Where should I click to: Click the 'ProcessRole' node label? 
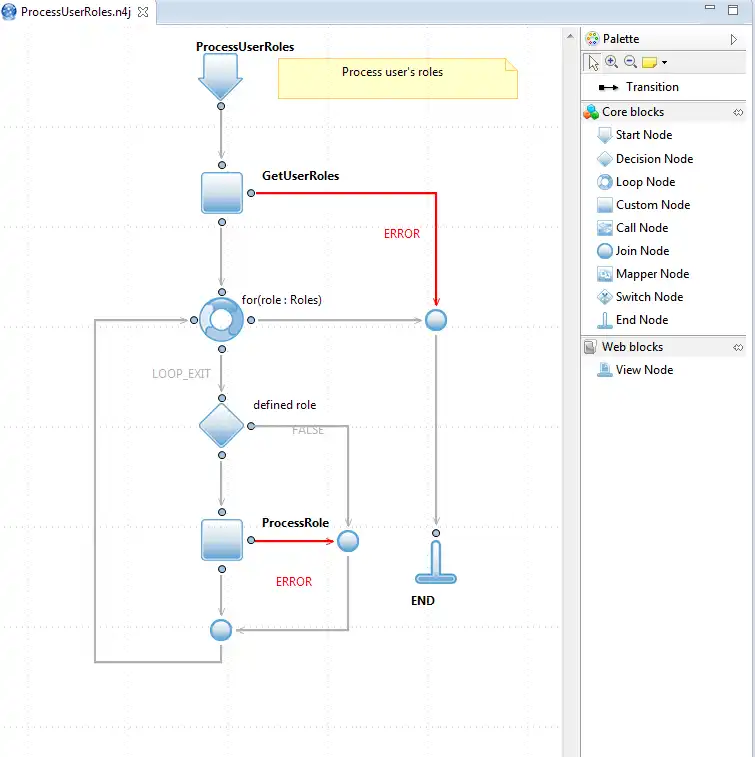pyautogui.click(x=295, y=523)
